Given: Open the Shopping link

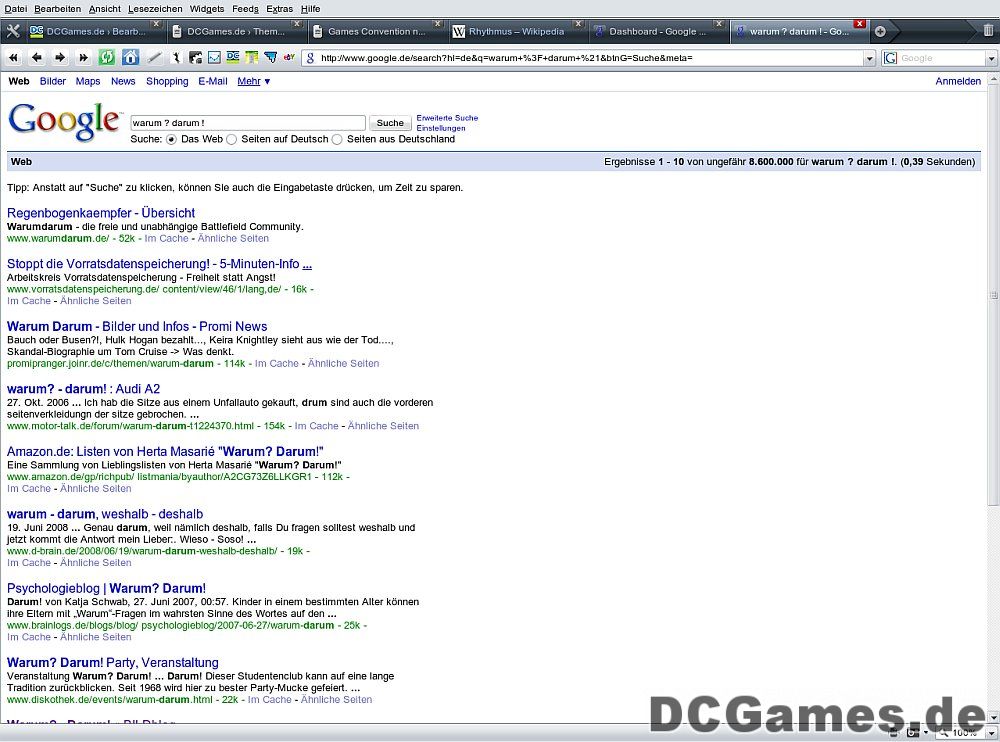Looking at the screenshot, I should click(x=167, y=81).
